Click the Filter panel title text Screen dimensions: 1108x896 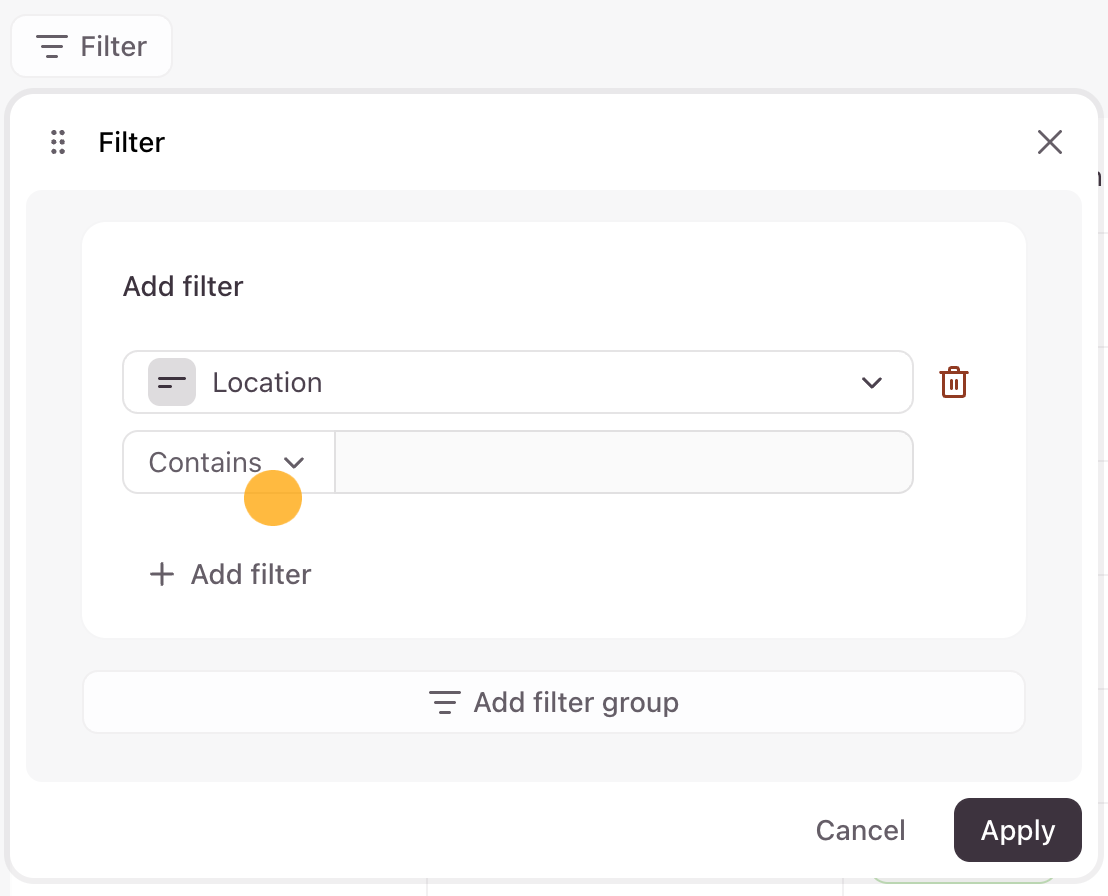(132, 142)
